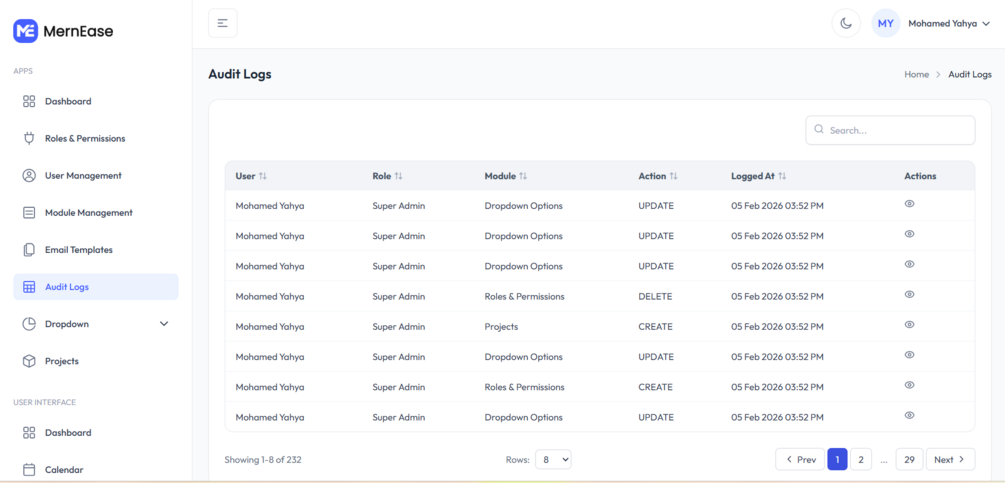The image size is (1005, 483).
Task: Sort table by Module column arrows
Action: pos(523,176)
